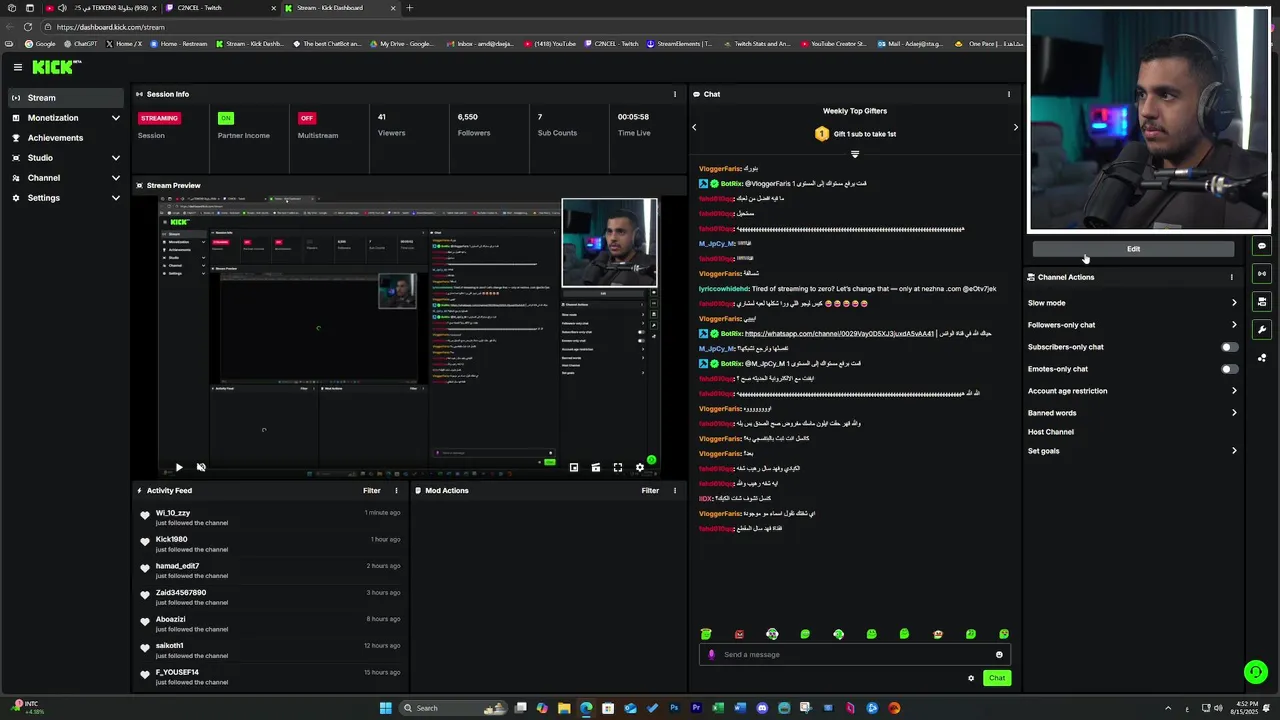Open Set goals options
This screenshot has height=720, width=1280.
point(1132,451)
